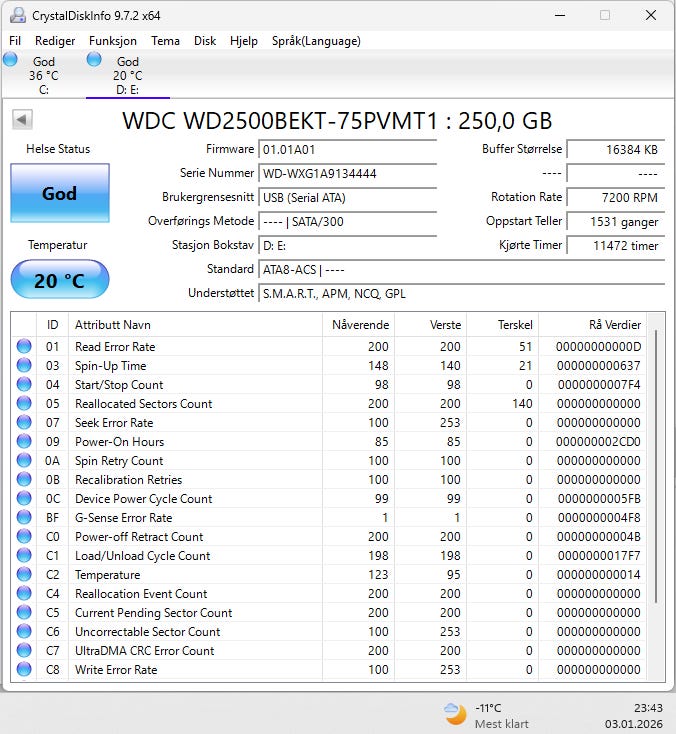
Task: Click the Serie Nummer value field
Action: (x=347, y=173)
